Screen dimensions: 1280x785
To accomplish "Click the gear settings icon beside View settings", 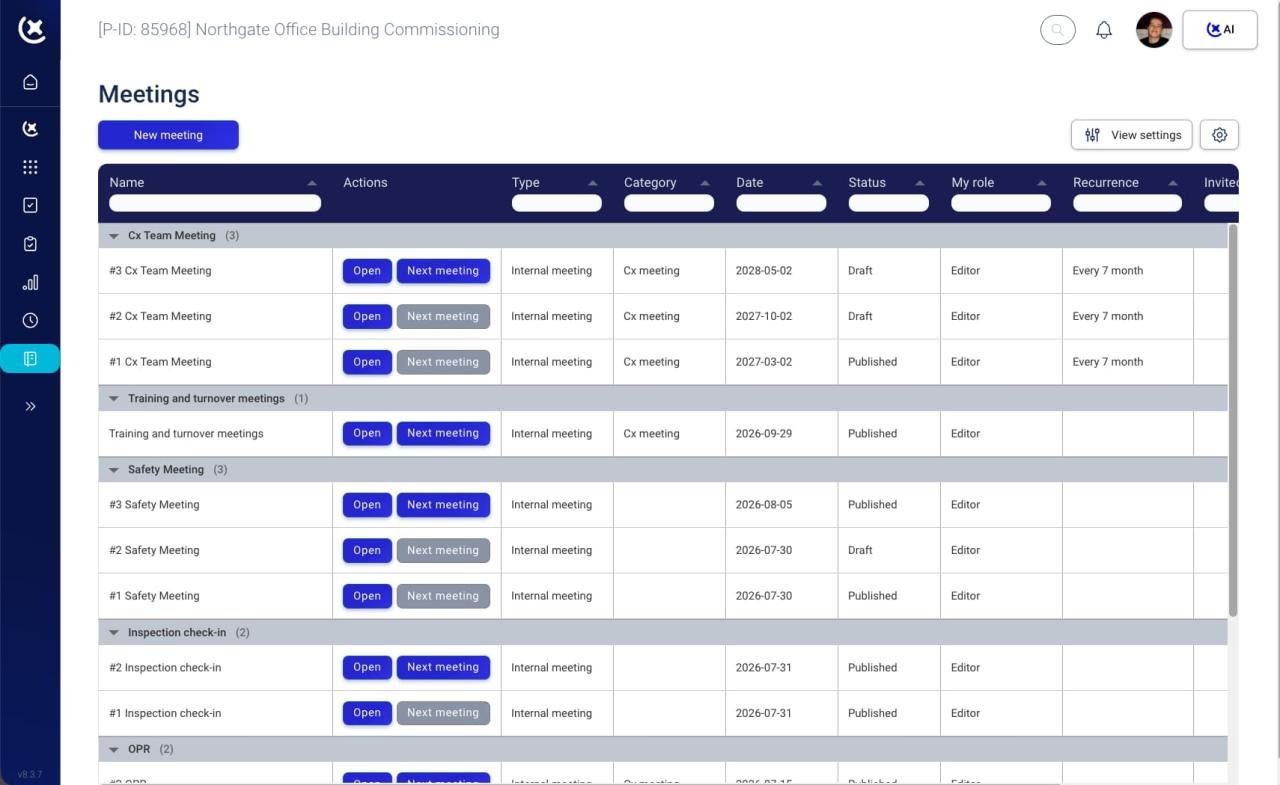I will click(1219, 135).
